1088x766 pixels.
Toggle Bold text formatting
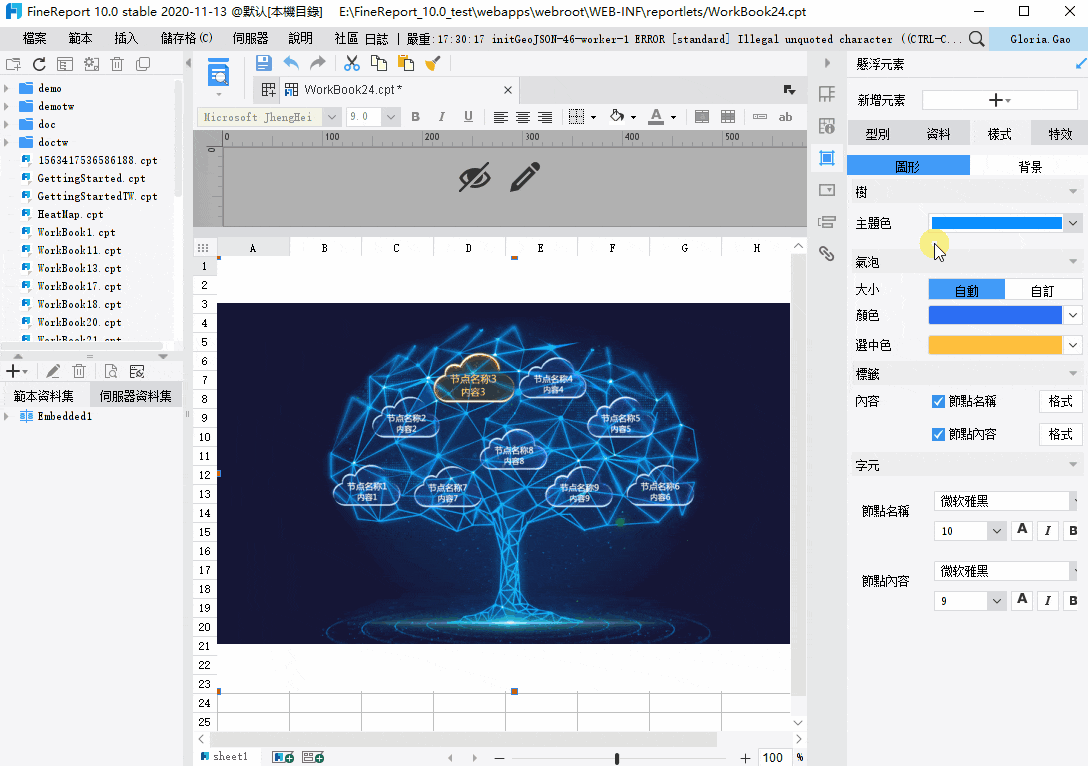pos(416,117)
